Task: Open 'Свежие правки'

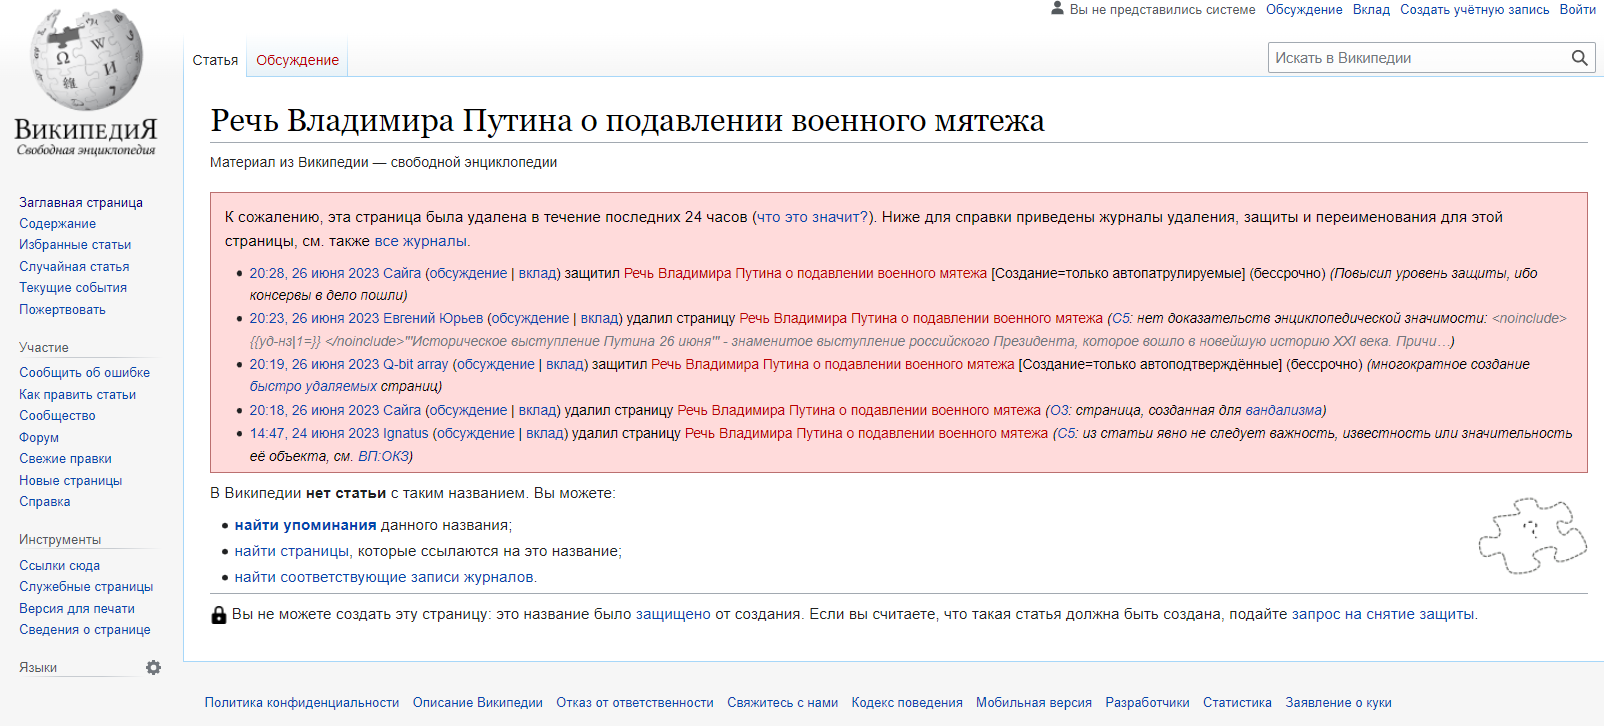Action: click(x=65, y=458)
